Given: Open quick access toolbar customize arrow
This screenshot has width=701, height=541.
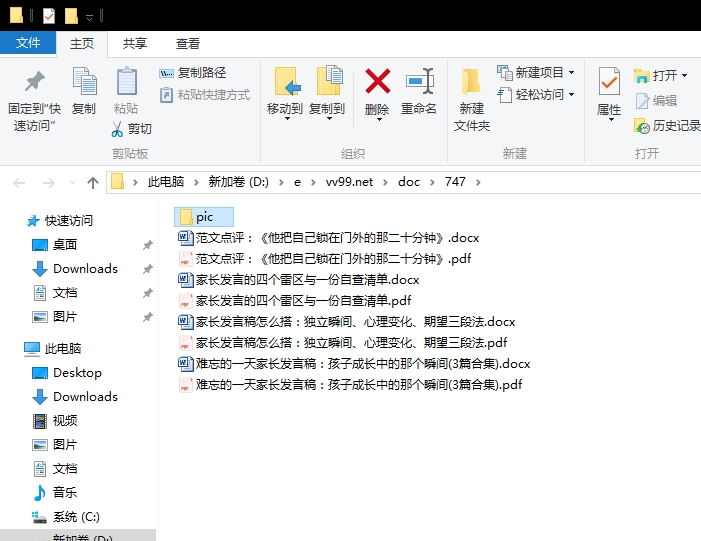Looking at the screenshot, I should pos(89,17).
